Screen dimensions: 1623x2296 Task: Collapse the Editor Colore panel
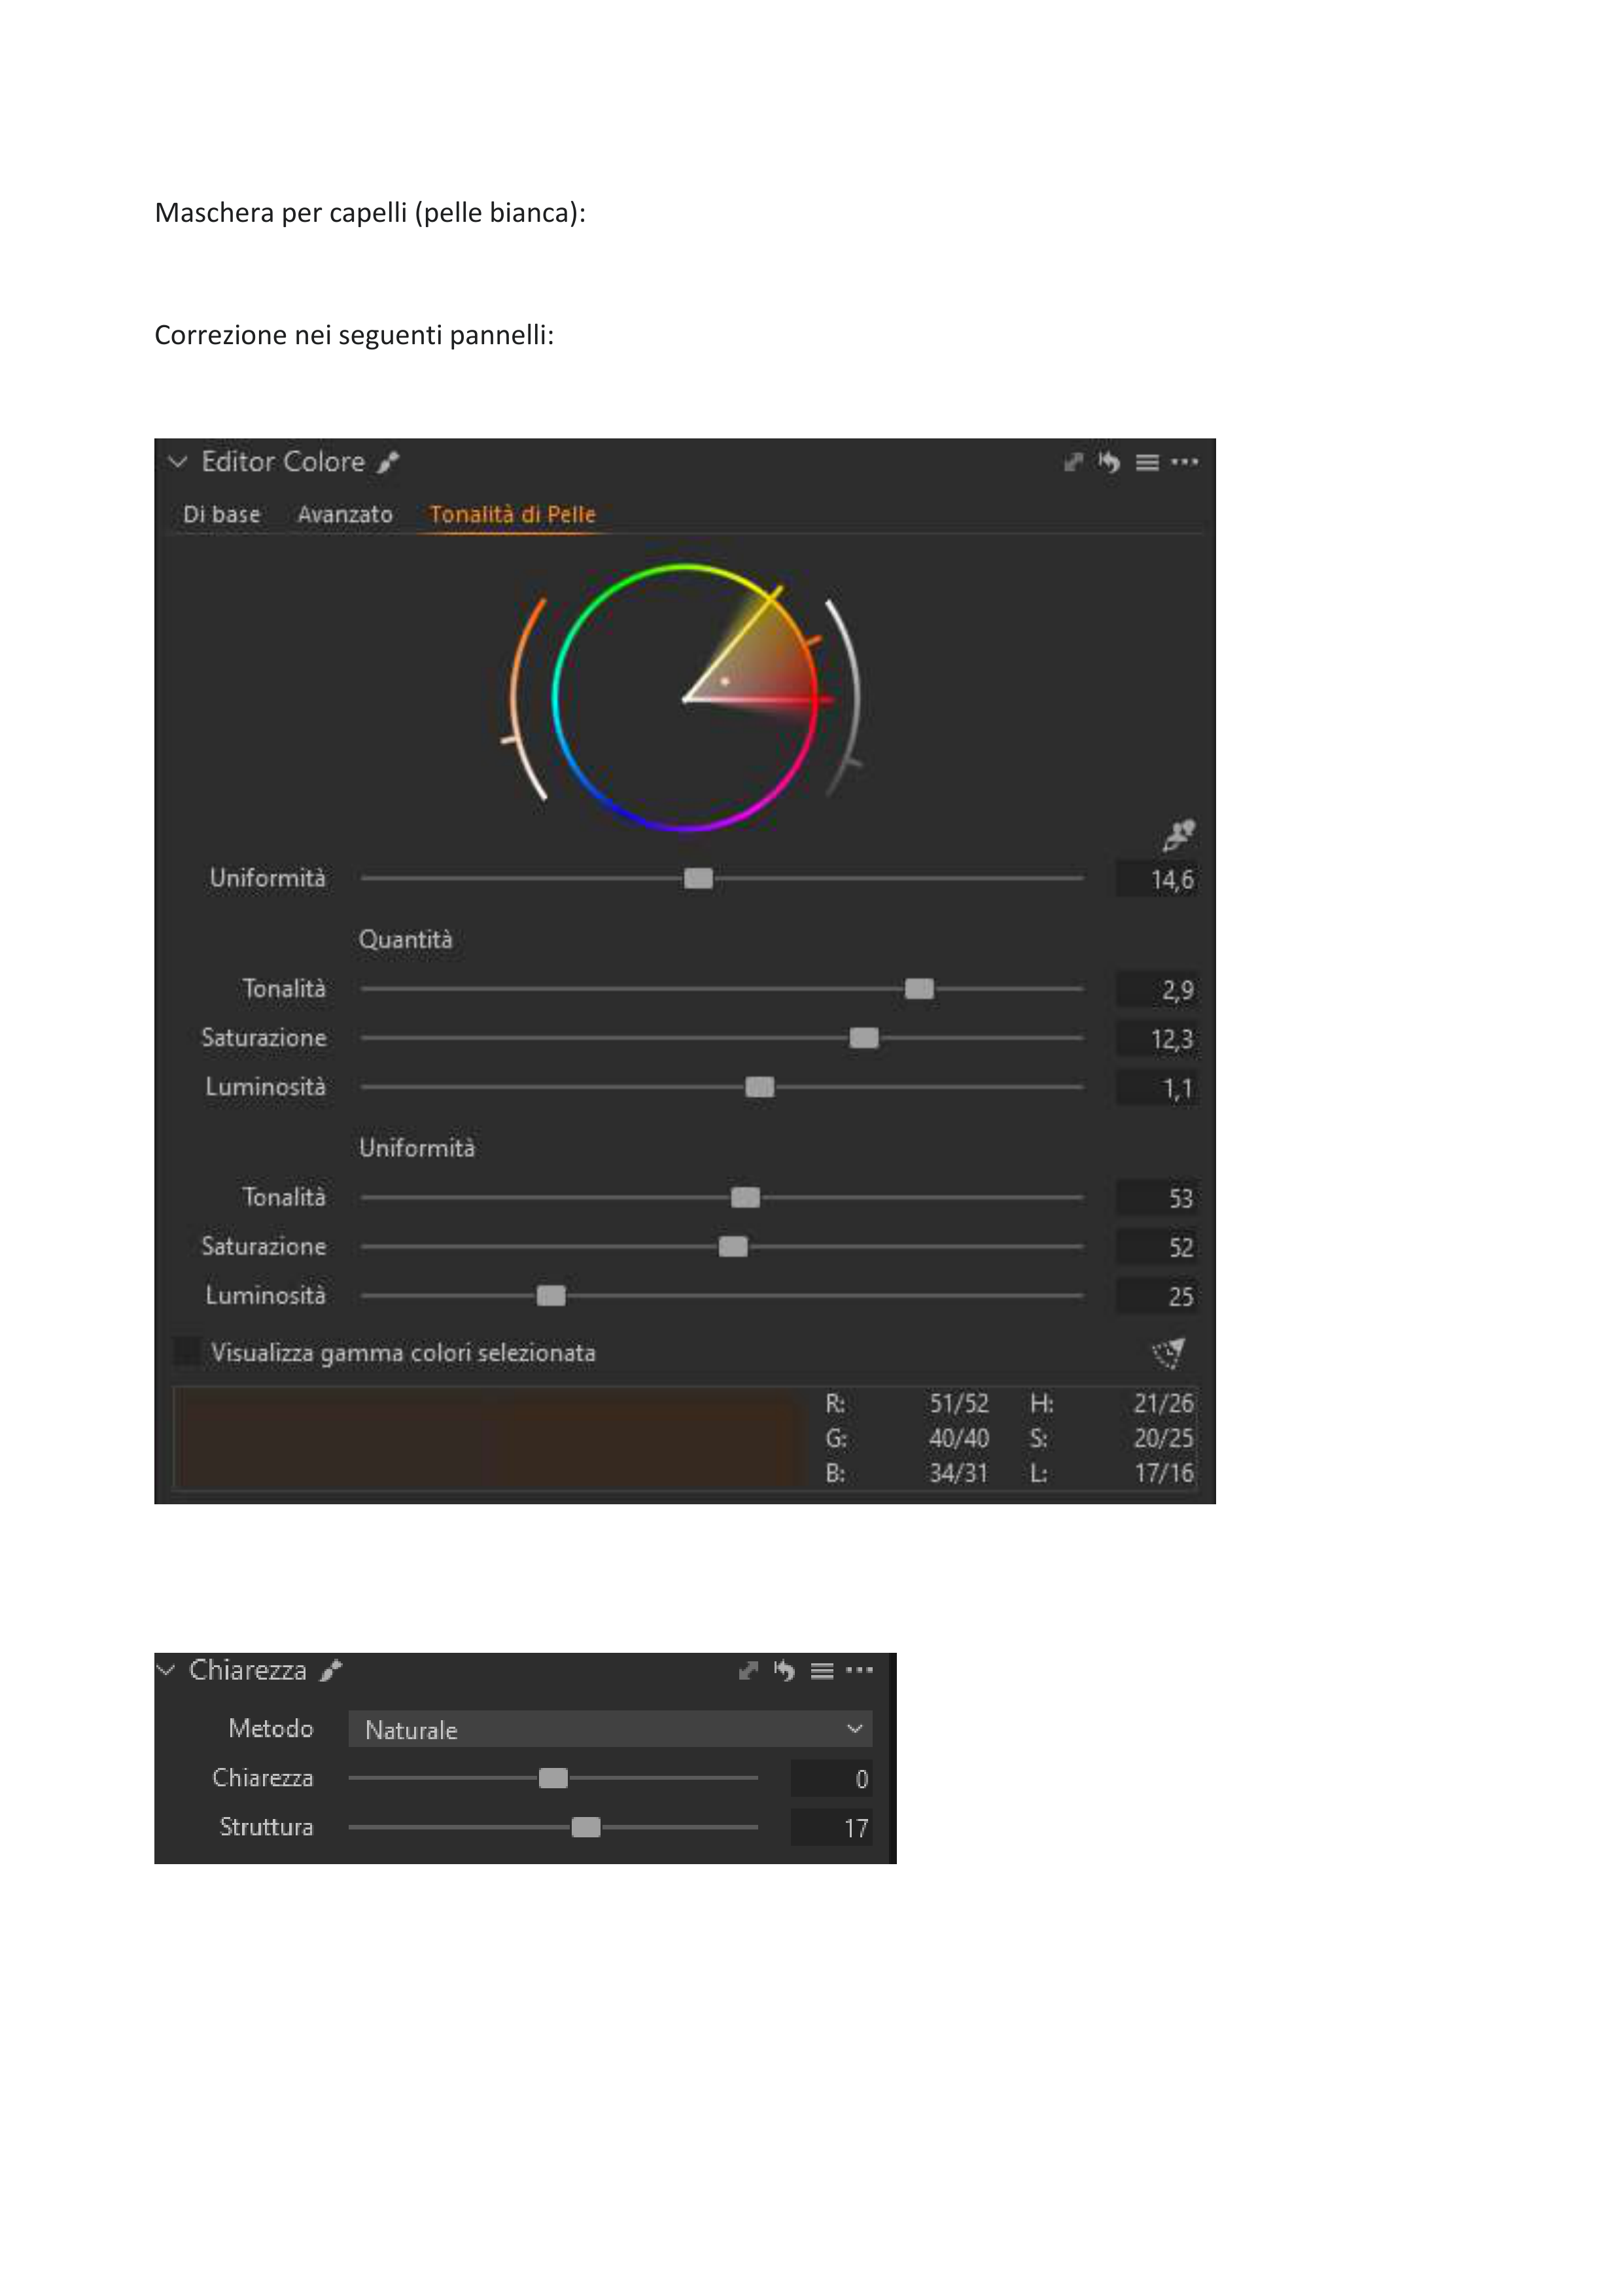tap(178, 462)
